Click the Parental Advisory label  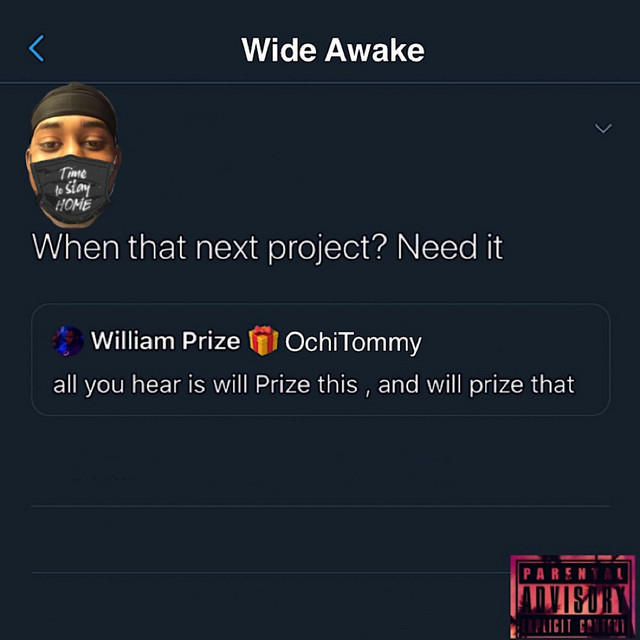coord(573,596)
